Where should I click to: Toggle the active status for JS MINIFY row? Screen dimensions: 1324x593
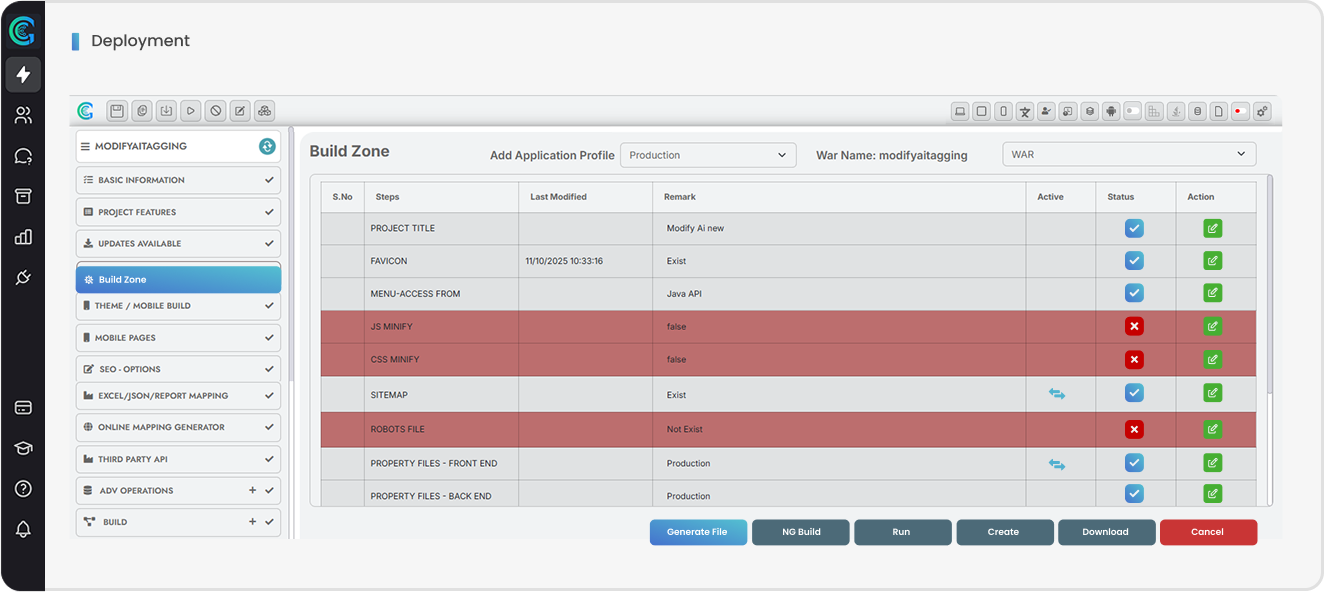pyautogui.click(x=1134, y=326)
